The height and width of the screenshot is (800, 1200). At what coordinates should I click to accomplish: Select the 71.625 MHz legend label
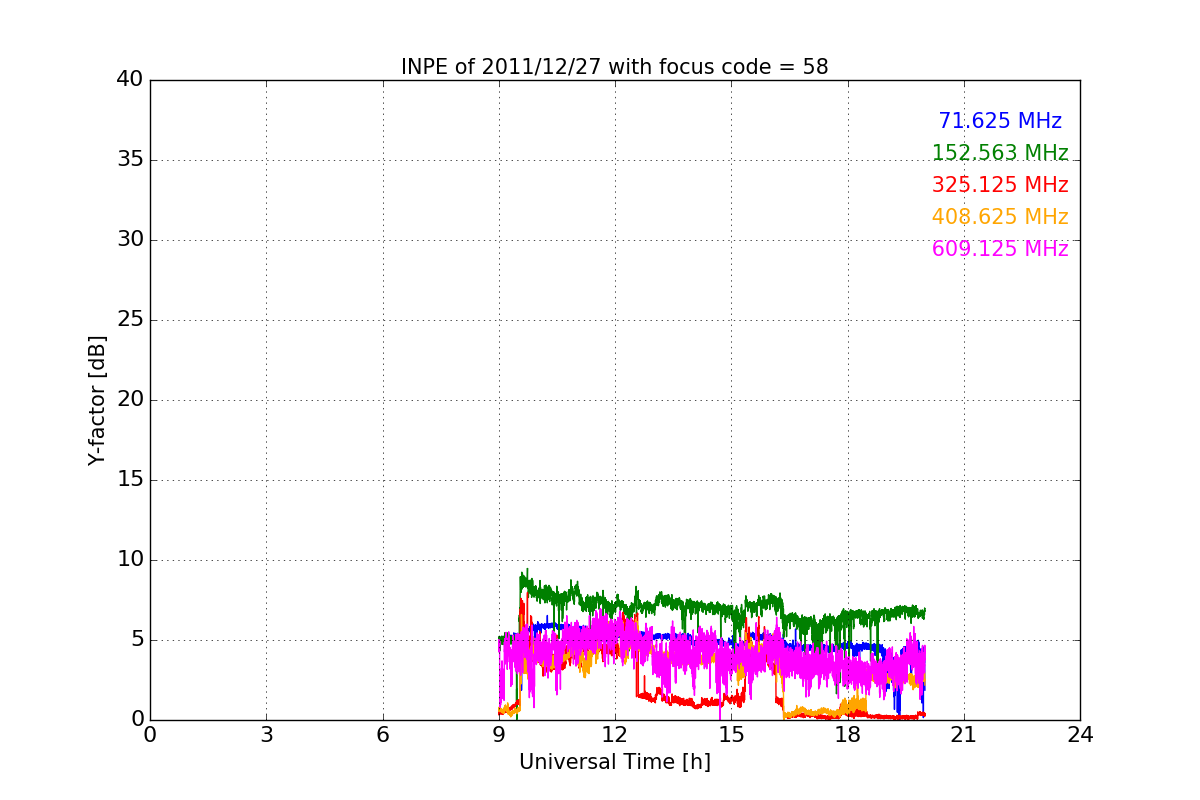point(1000,121)
